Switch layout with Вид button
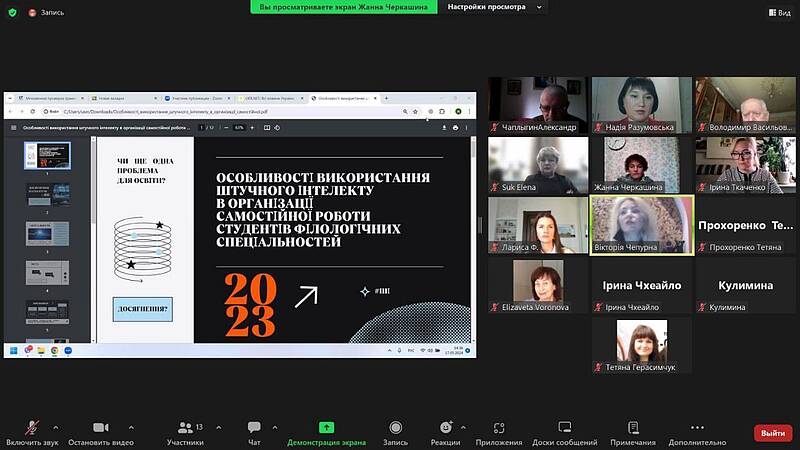The height and width of the screenshot is (450, 800). (x=778, y=12)
